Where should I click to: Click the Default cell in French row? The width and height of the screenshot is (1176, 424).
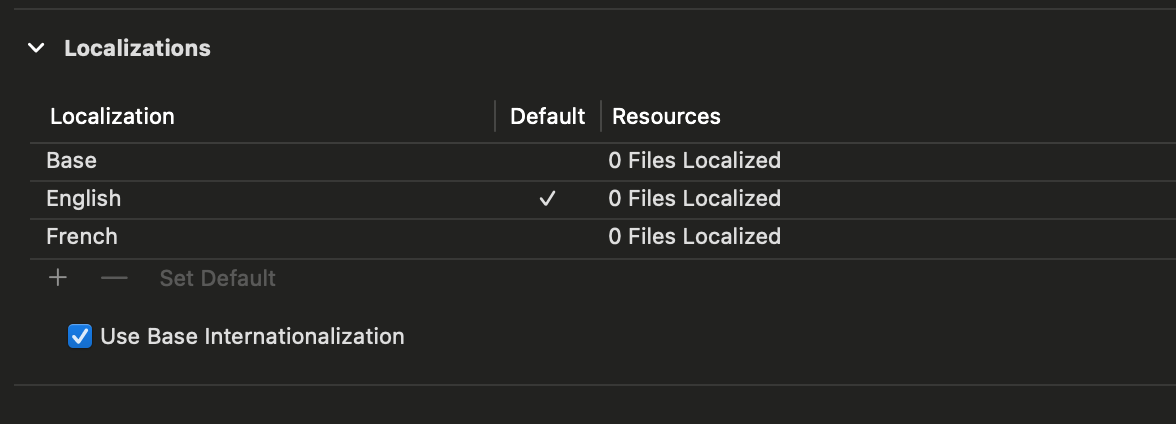point(548,237)
